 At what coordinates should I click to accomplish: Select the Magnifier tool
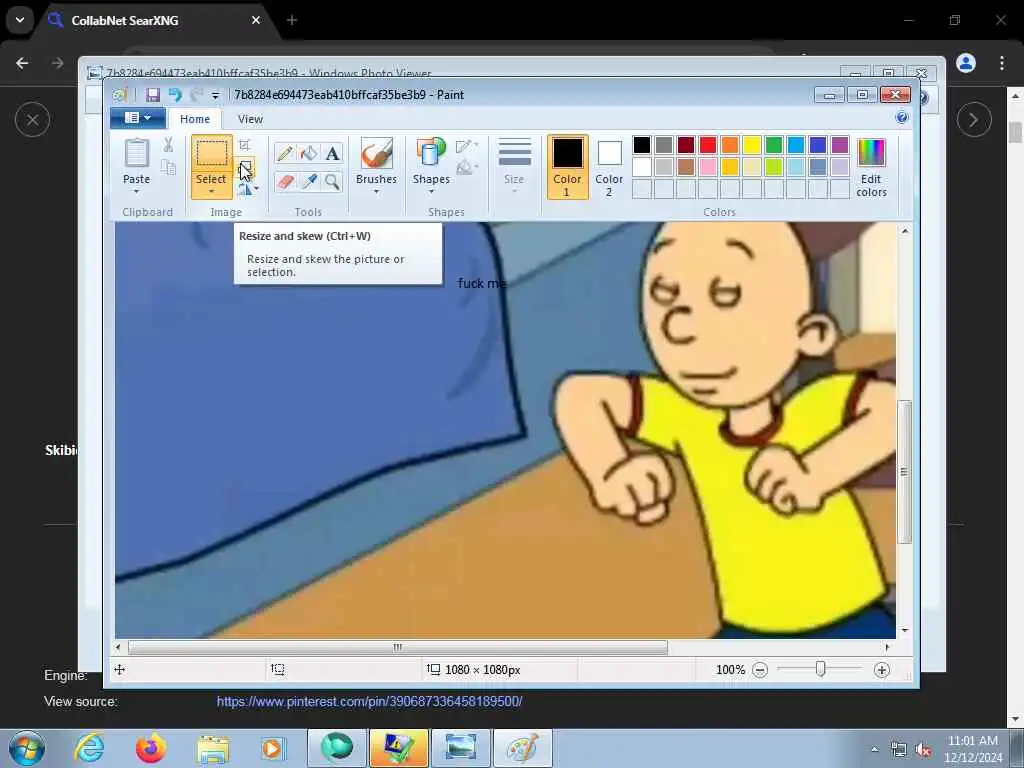pos(332,181)
